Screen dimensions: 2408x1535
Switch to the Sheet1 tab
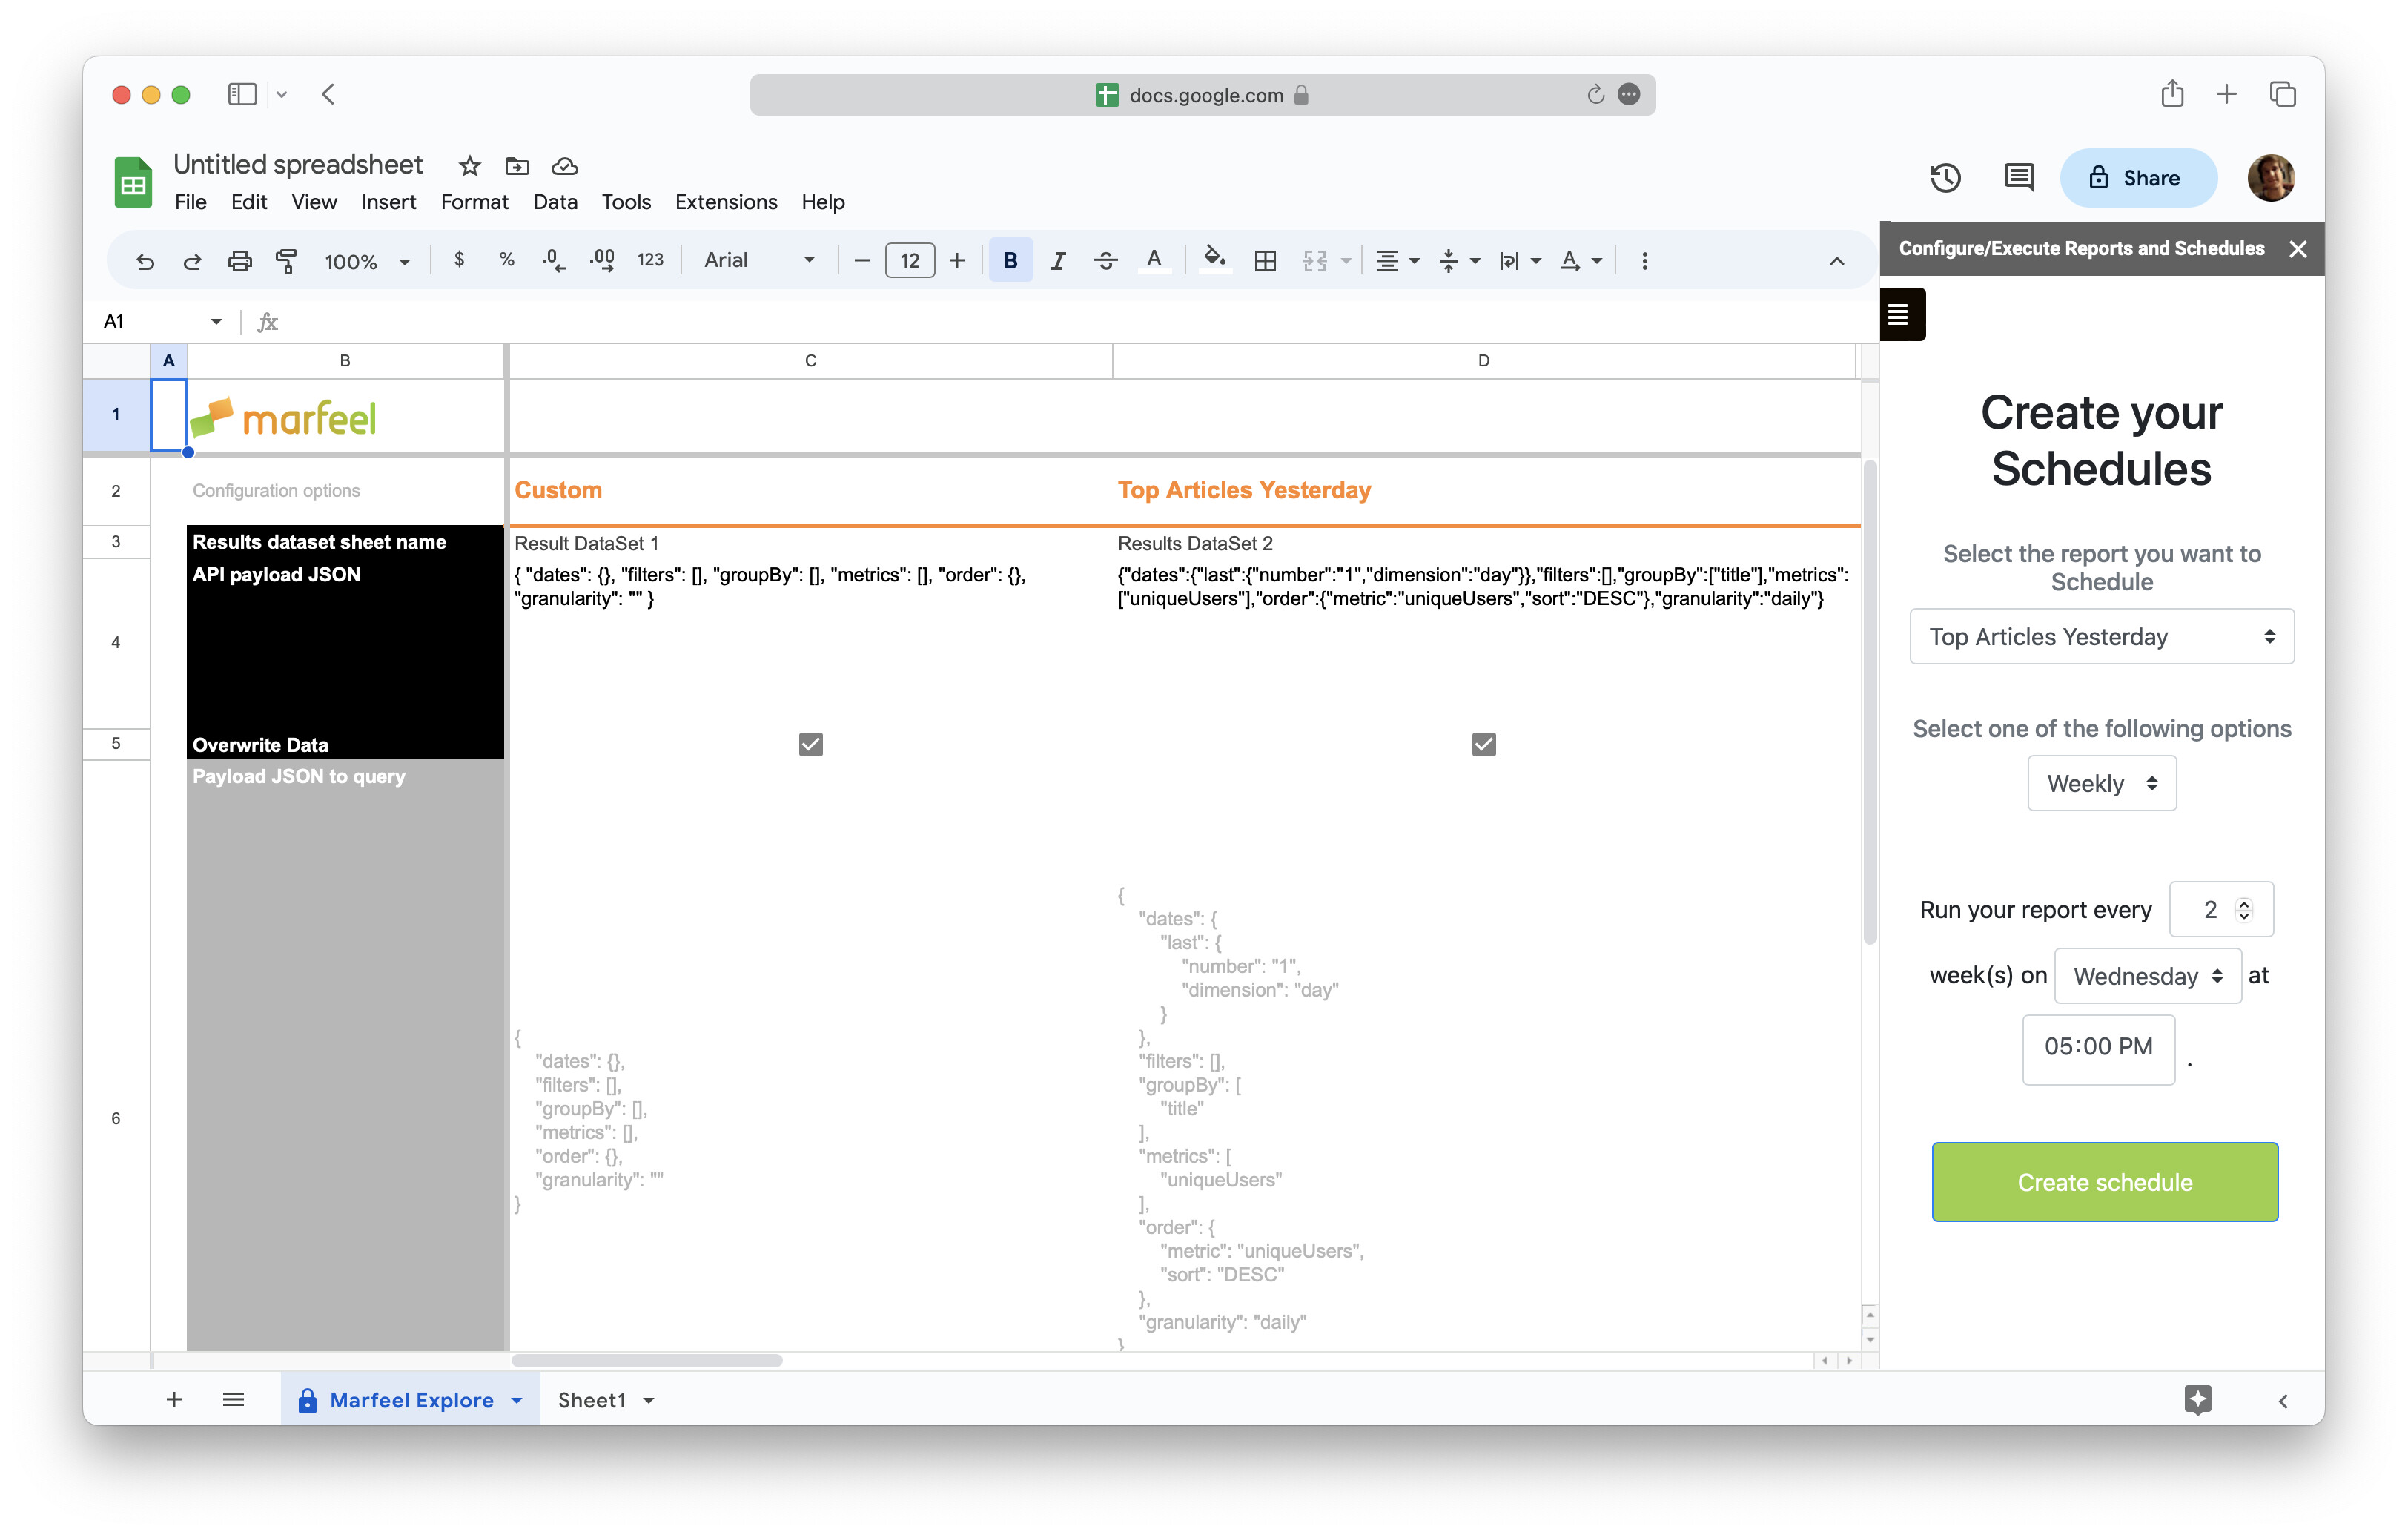(594, 1400)
